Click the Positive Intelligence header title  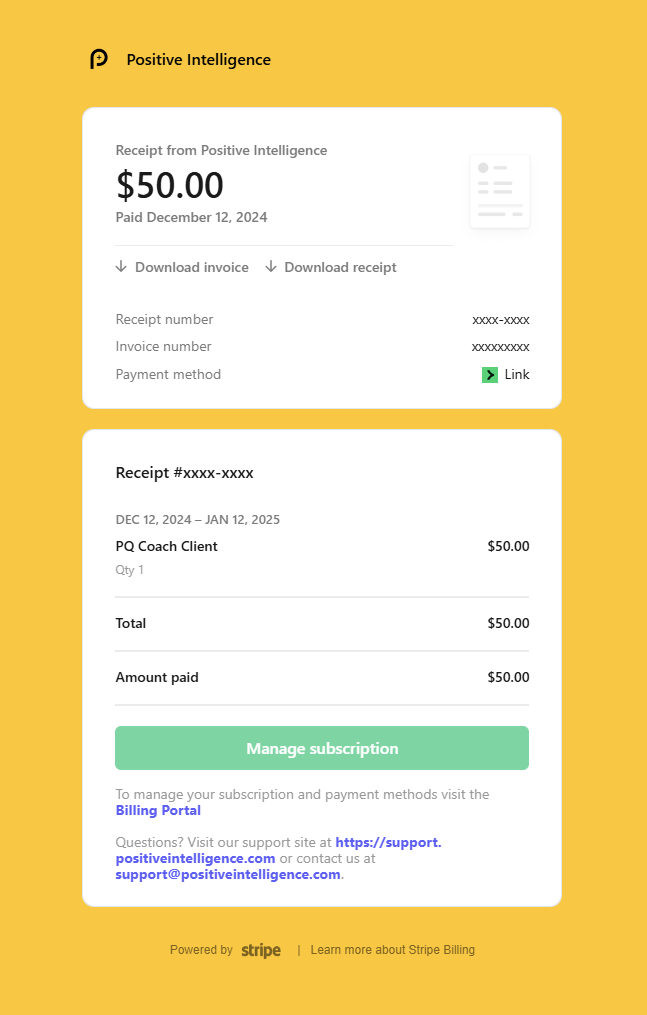pos(199,60)
